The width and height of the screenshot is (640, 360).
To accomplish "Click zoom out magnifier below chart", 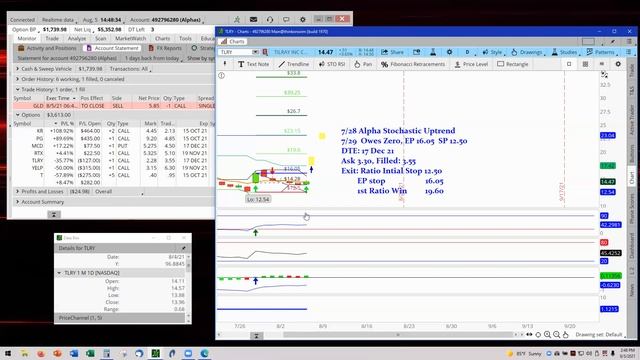I will (557, 335).
